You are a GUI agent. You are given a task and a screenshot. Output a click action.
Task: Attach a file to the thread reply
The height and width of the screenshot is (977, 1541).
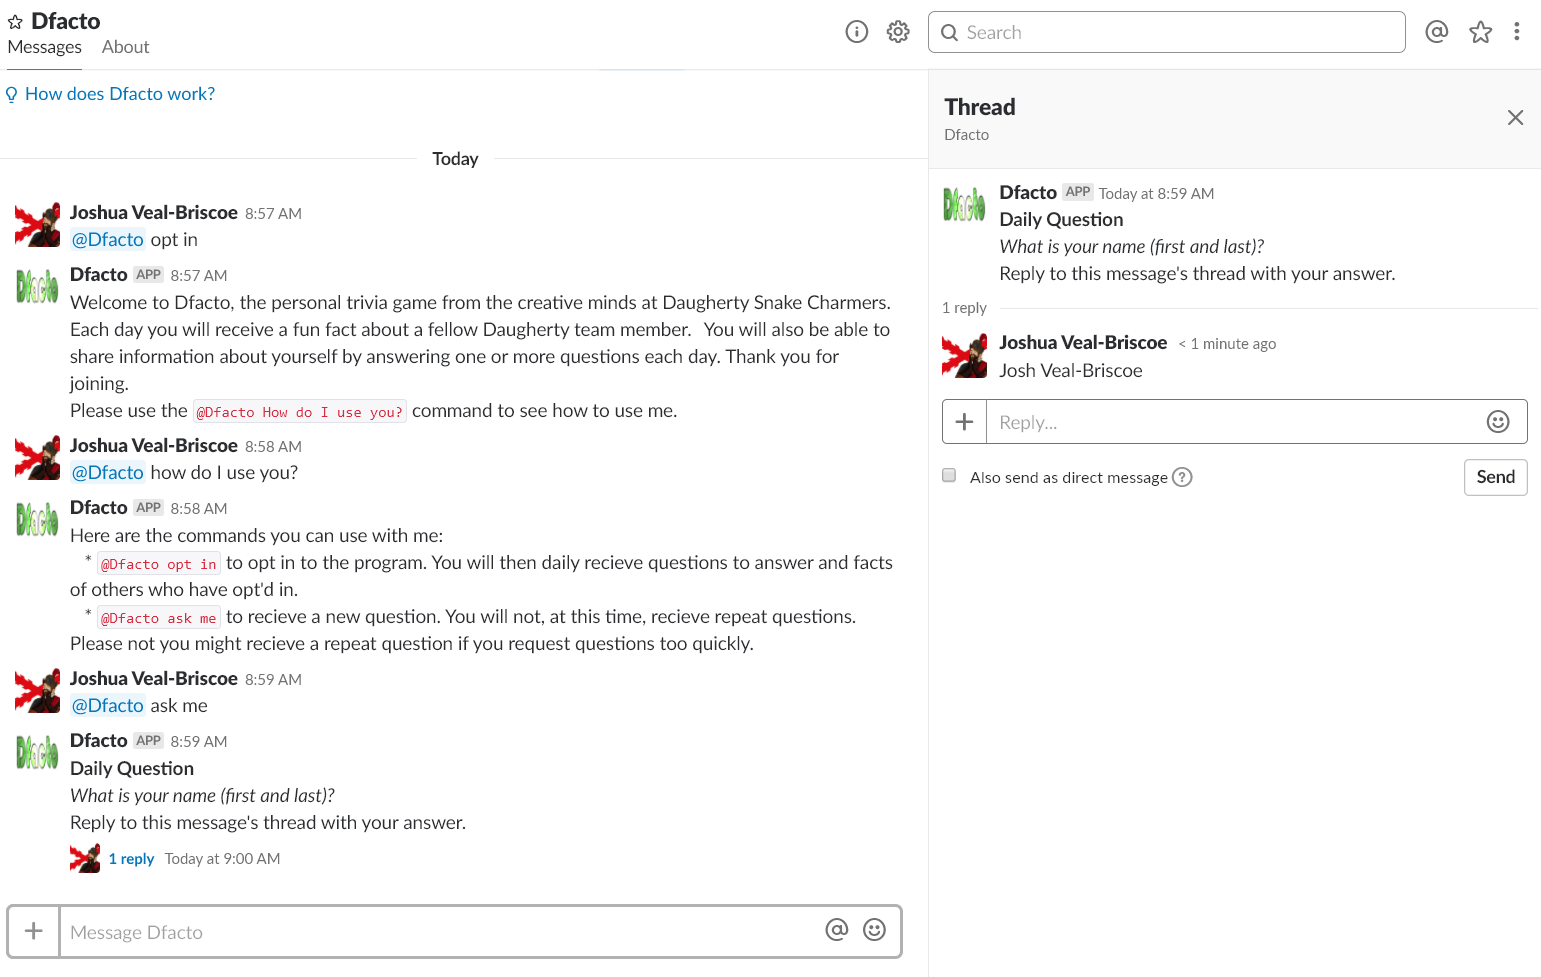[x=964, y=422]
